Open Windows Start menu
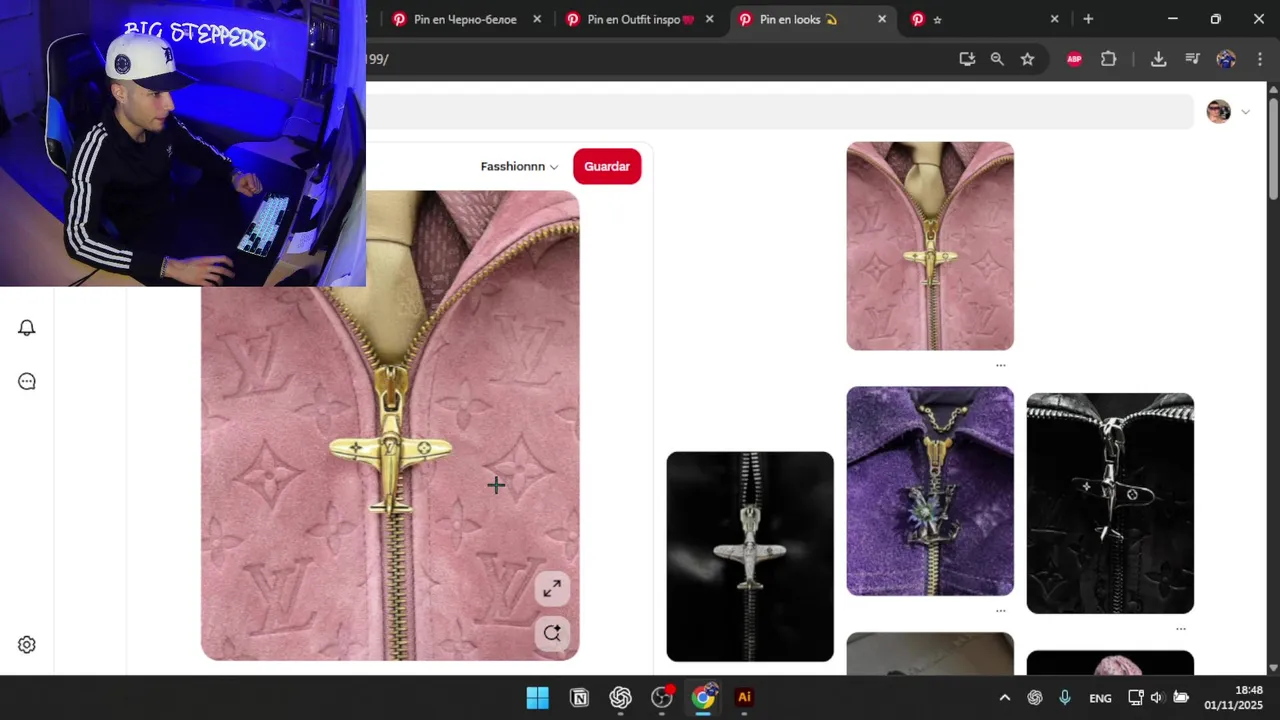The width and height of the screenshot is (1280, 720). coord(537,698)
